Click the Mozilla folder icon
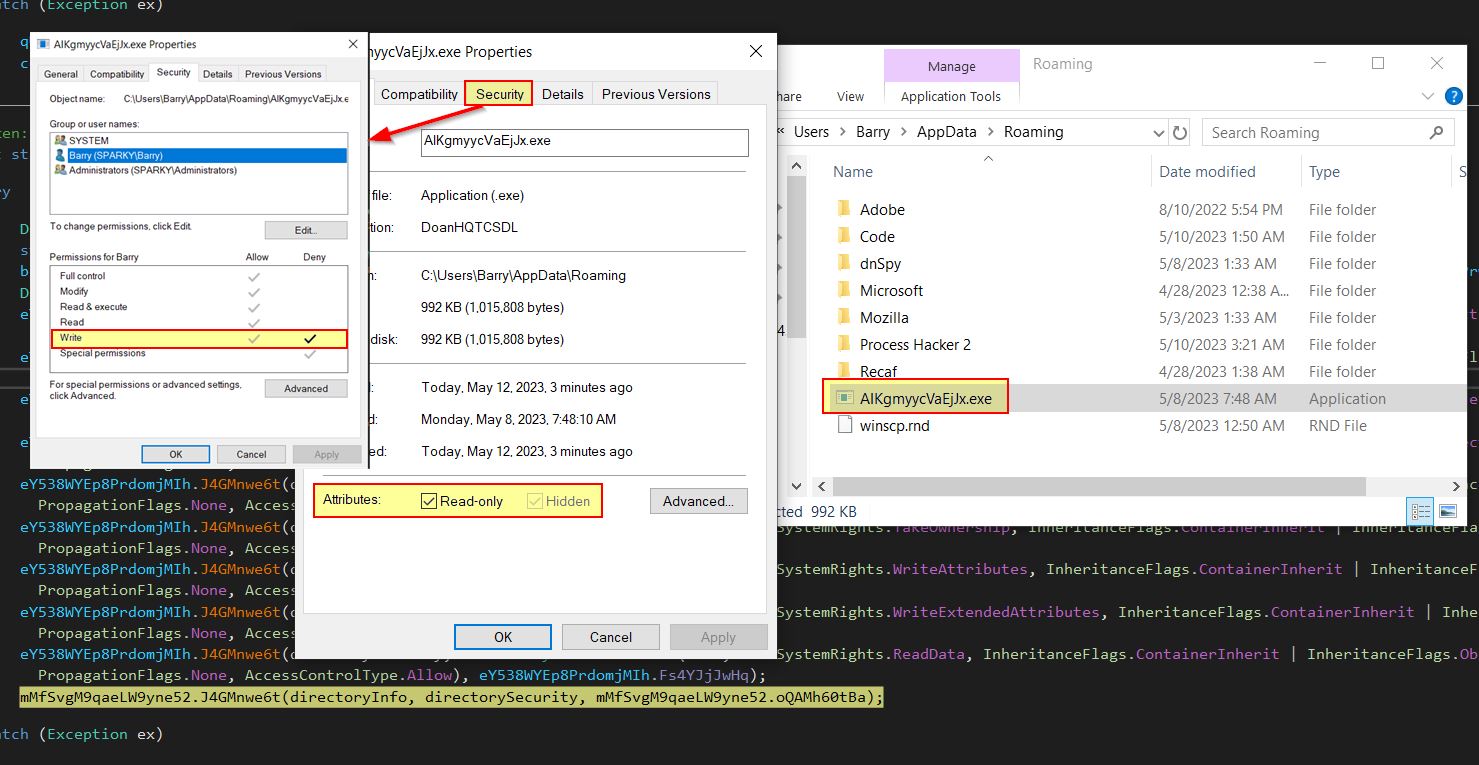This screenshot has width=1479, height=765. click(x=842, y=318)
